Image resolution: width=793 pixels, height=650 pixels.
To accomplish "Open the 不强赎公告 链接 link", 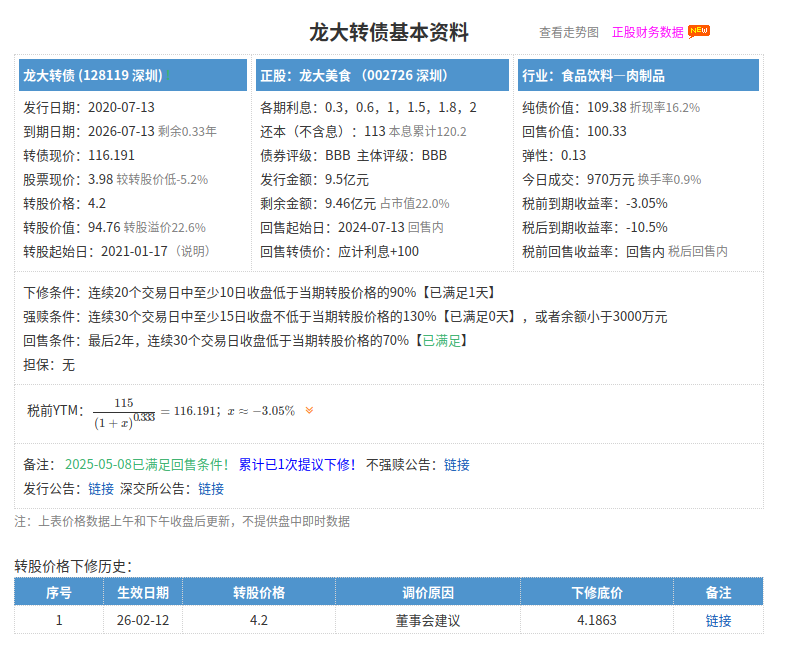I will [x=457, y=465].
